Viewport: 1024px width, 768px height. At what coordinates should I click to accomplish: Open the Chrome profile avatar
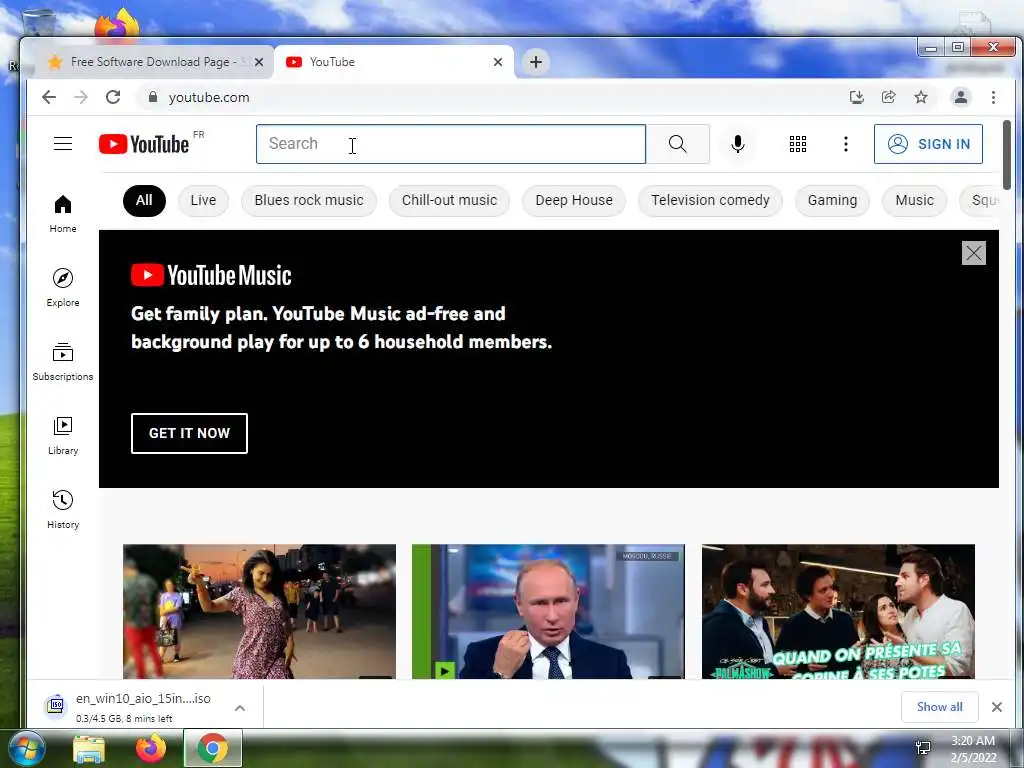(x=961, y=97)
